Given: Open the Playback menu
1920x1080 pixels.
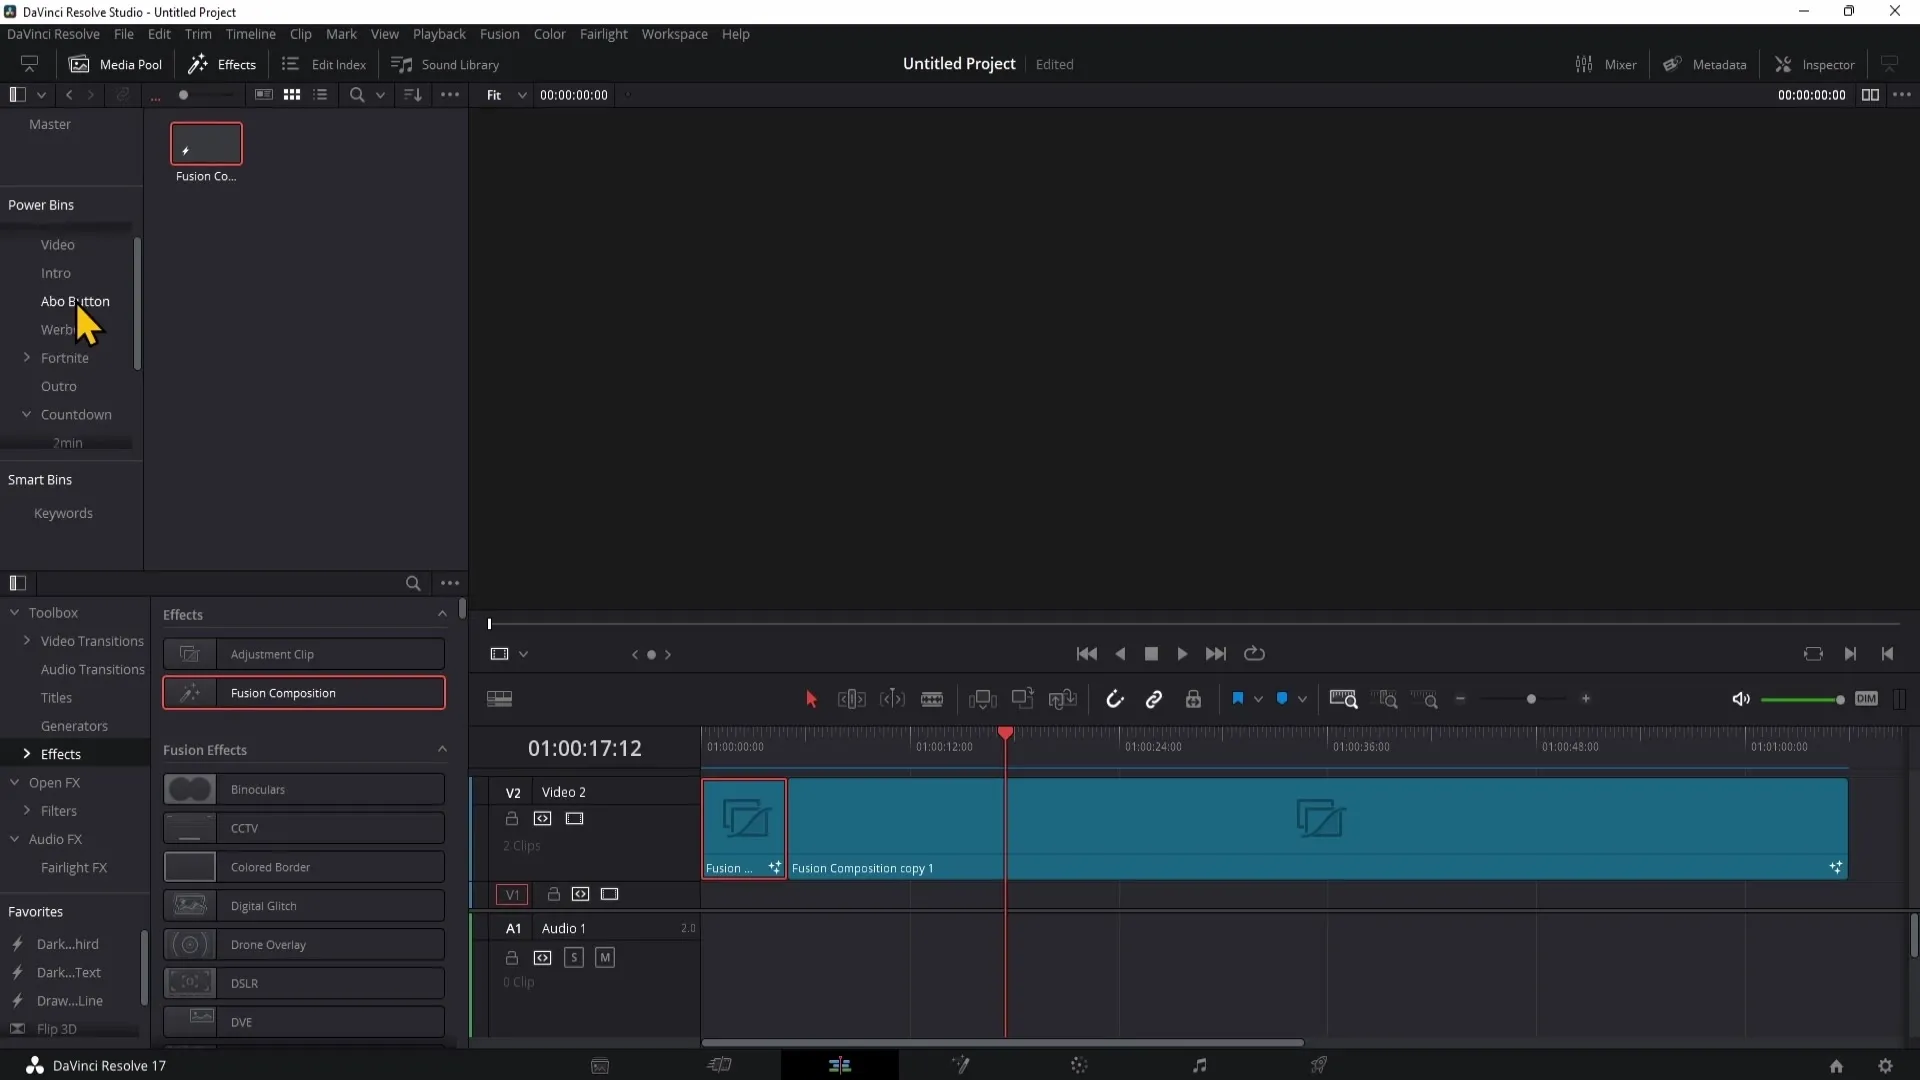Looking at the screenshot, I should 440,34.
